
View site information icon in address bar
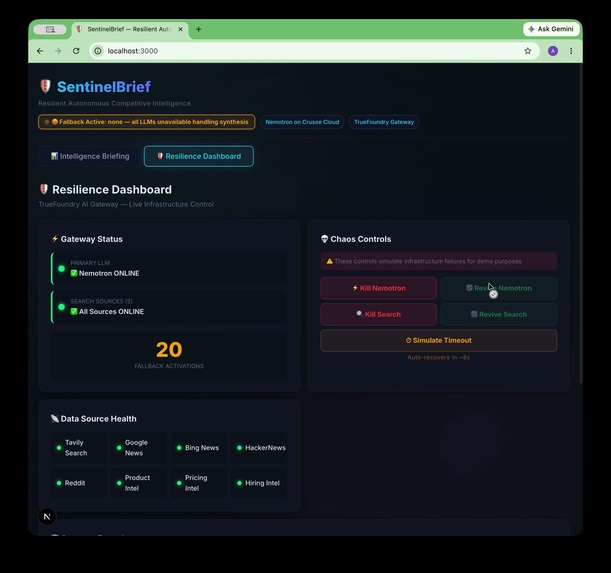point(98,51)
